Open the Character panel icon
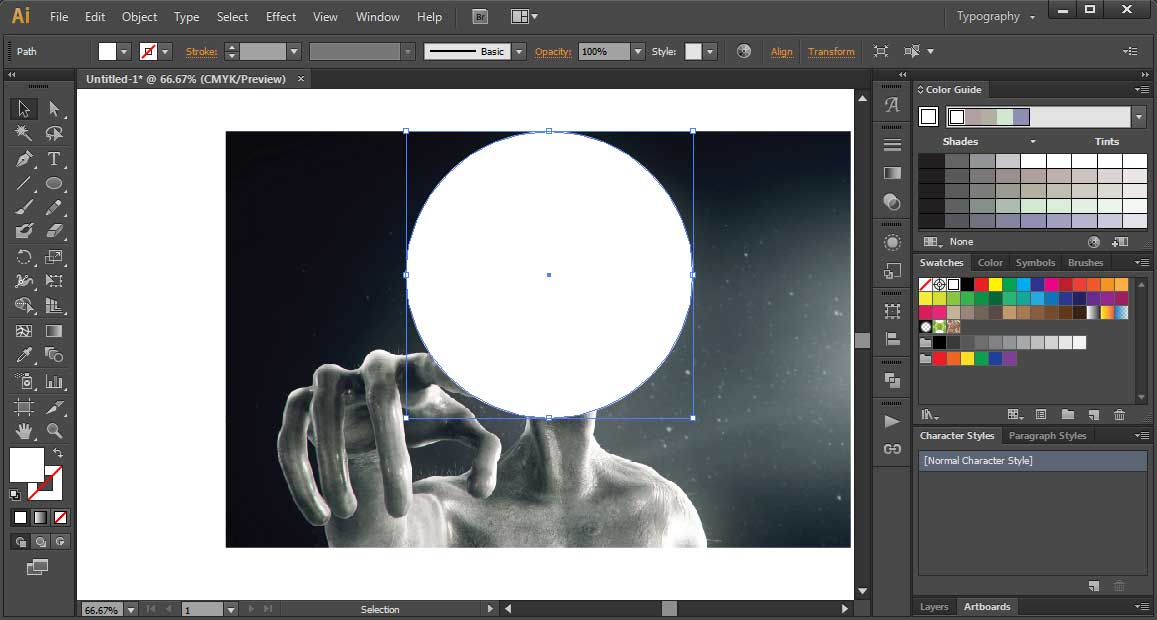The width and height of the screenshot is (1157, 620). tap(890, 104)
